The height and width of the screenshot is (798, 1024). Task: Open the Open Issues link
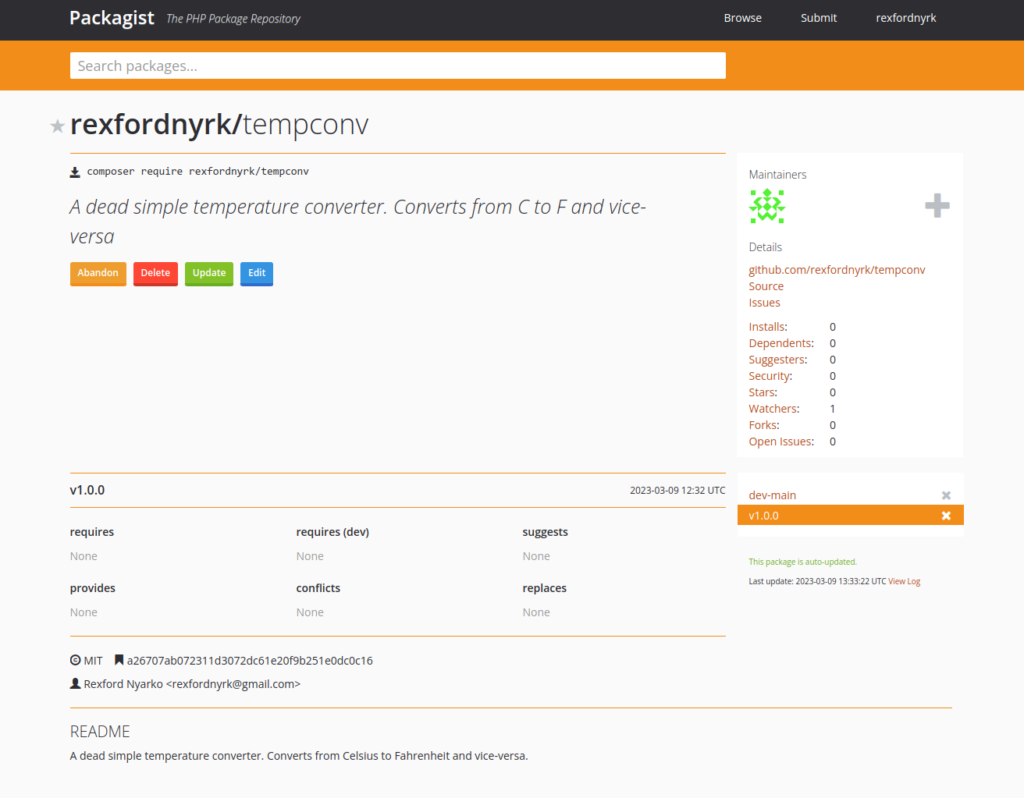pos(782,441)
